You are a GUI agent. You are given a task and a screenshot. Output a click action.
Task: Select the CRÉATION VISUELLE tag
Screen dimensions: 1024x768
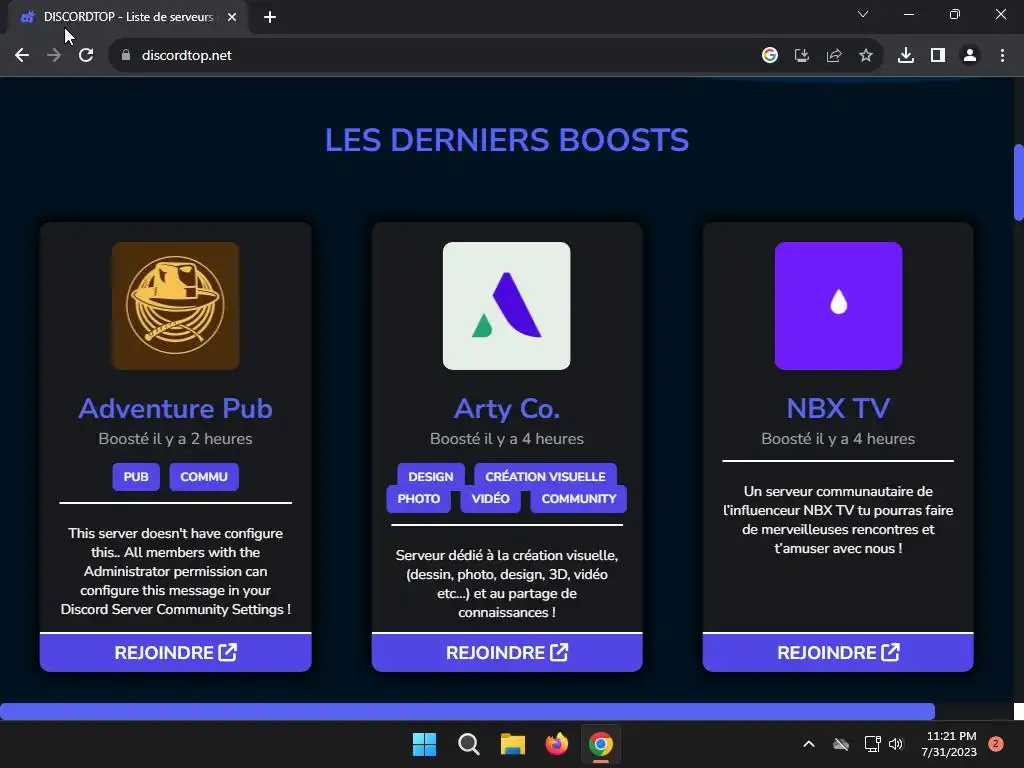click(545, 476)
